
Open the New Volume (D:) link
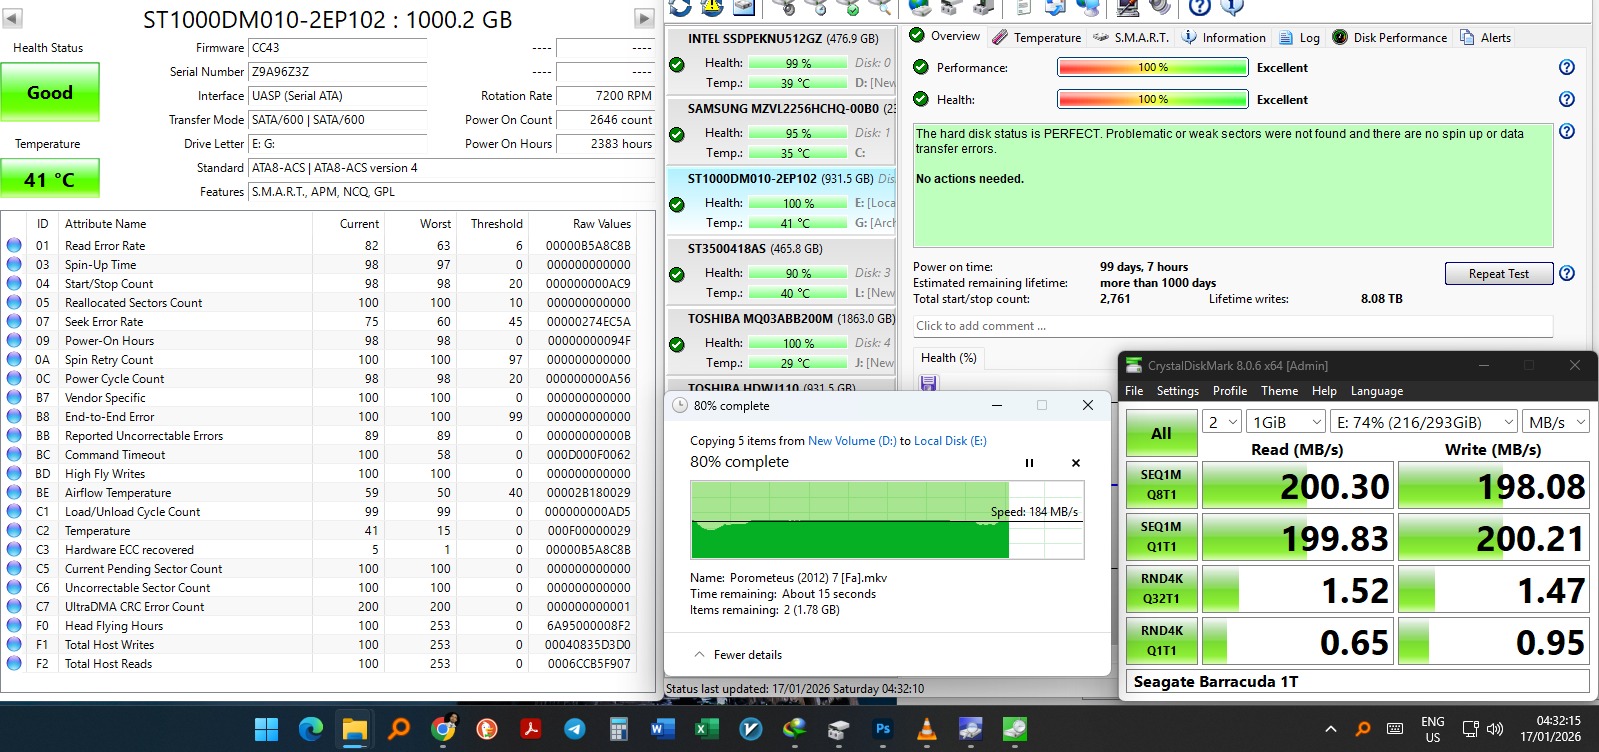pos(851,441)
